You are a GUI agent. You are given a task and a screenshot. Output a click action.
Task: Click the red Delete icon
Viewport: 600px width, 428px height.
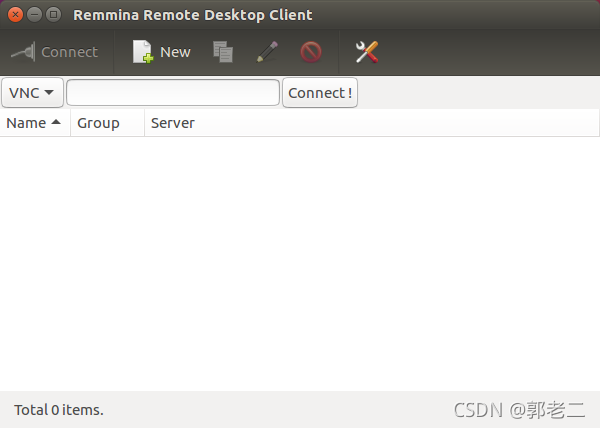(311, 52)
